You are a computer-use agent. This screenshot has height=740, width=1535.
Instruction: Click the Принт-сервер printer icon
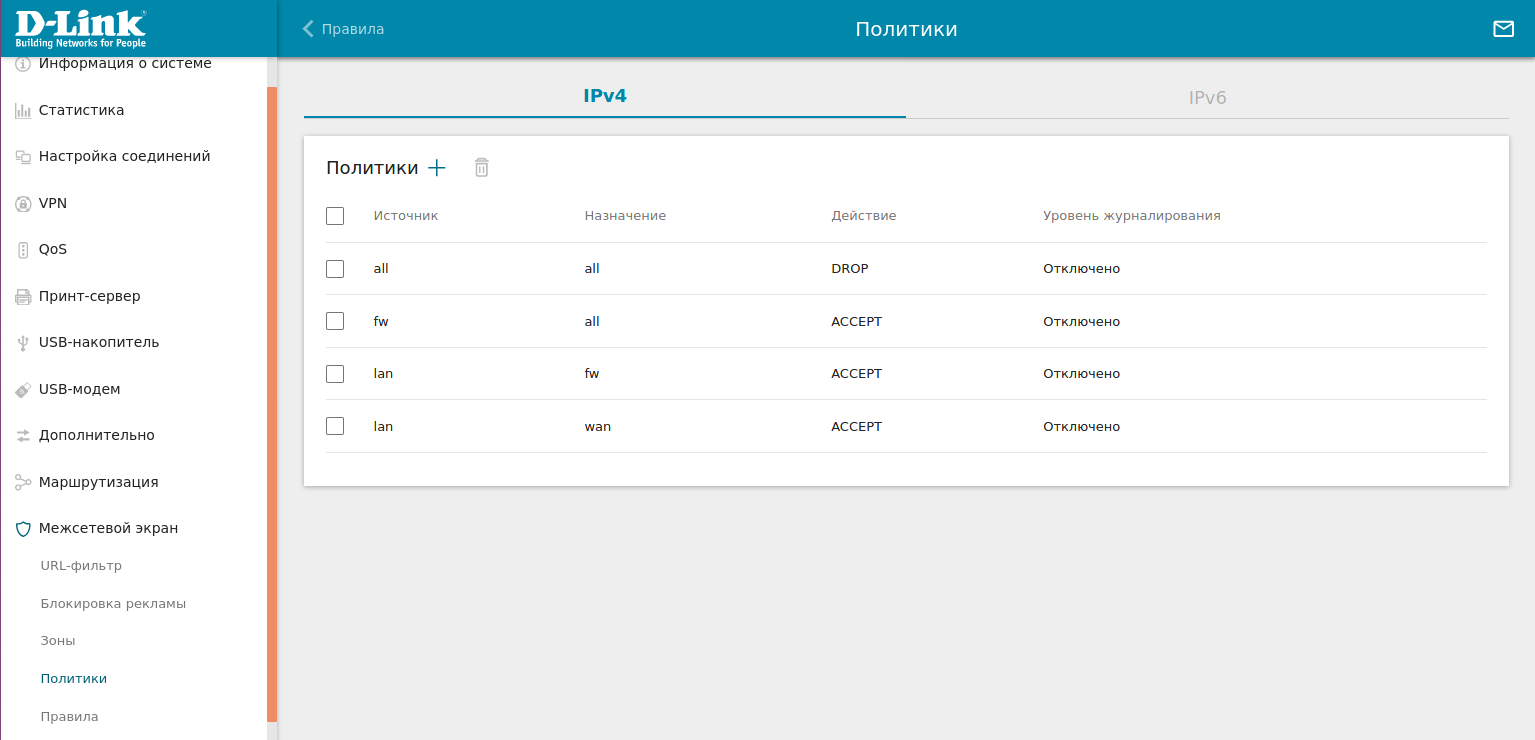pos(23,297)
